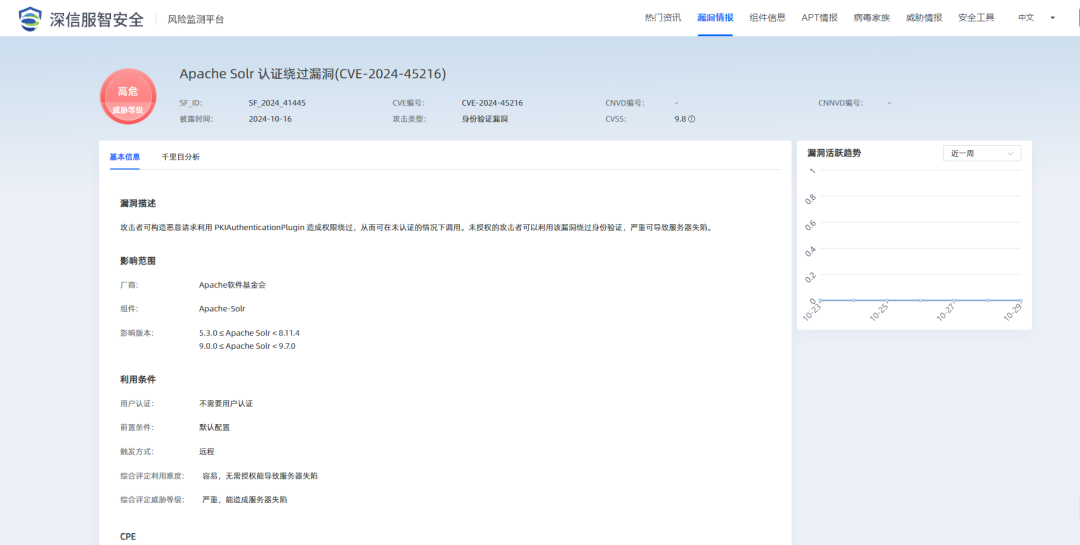Click the 风险监测平台 title text
The width and height of the screenshot is (1080, 545).
point(196,19)
